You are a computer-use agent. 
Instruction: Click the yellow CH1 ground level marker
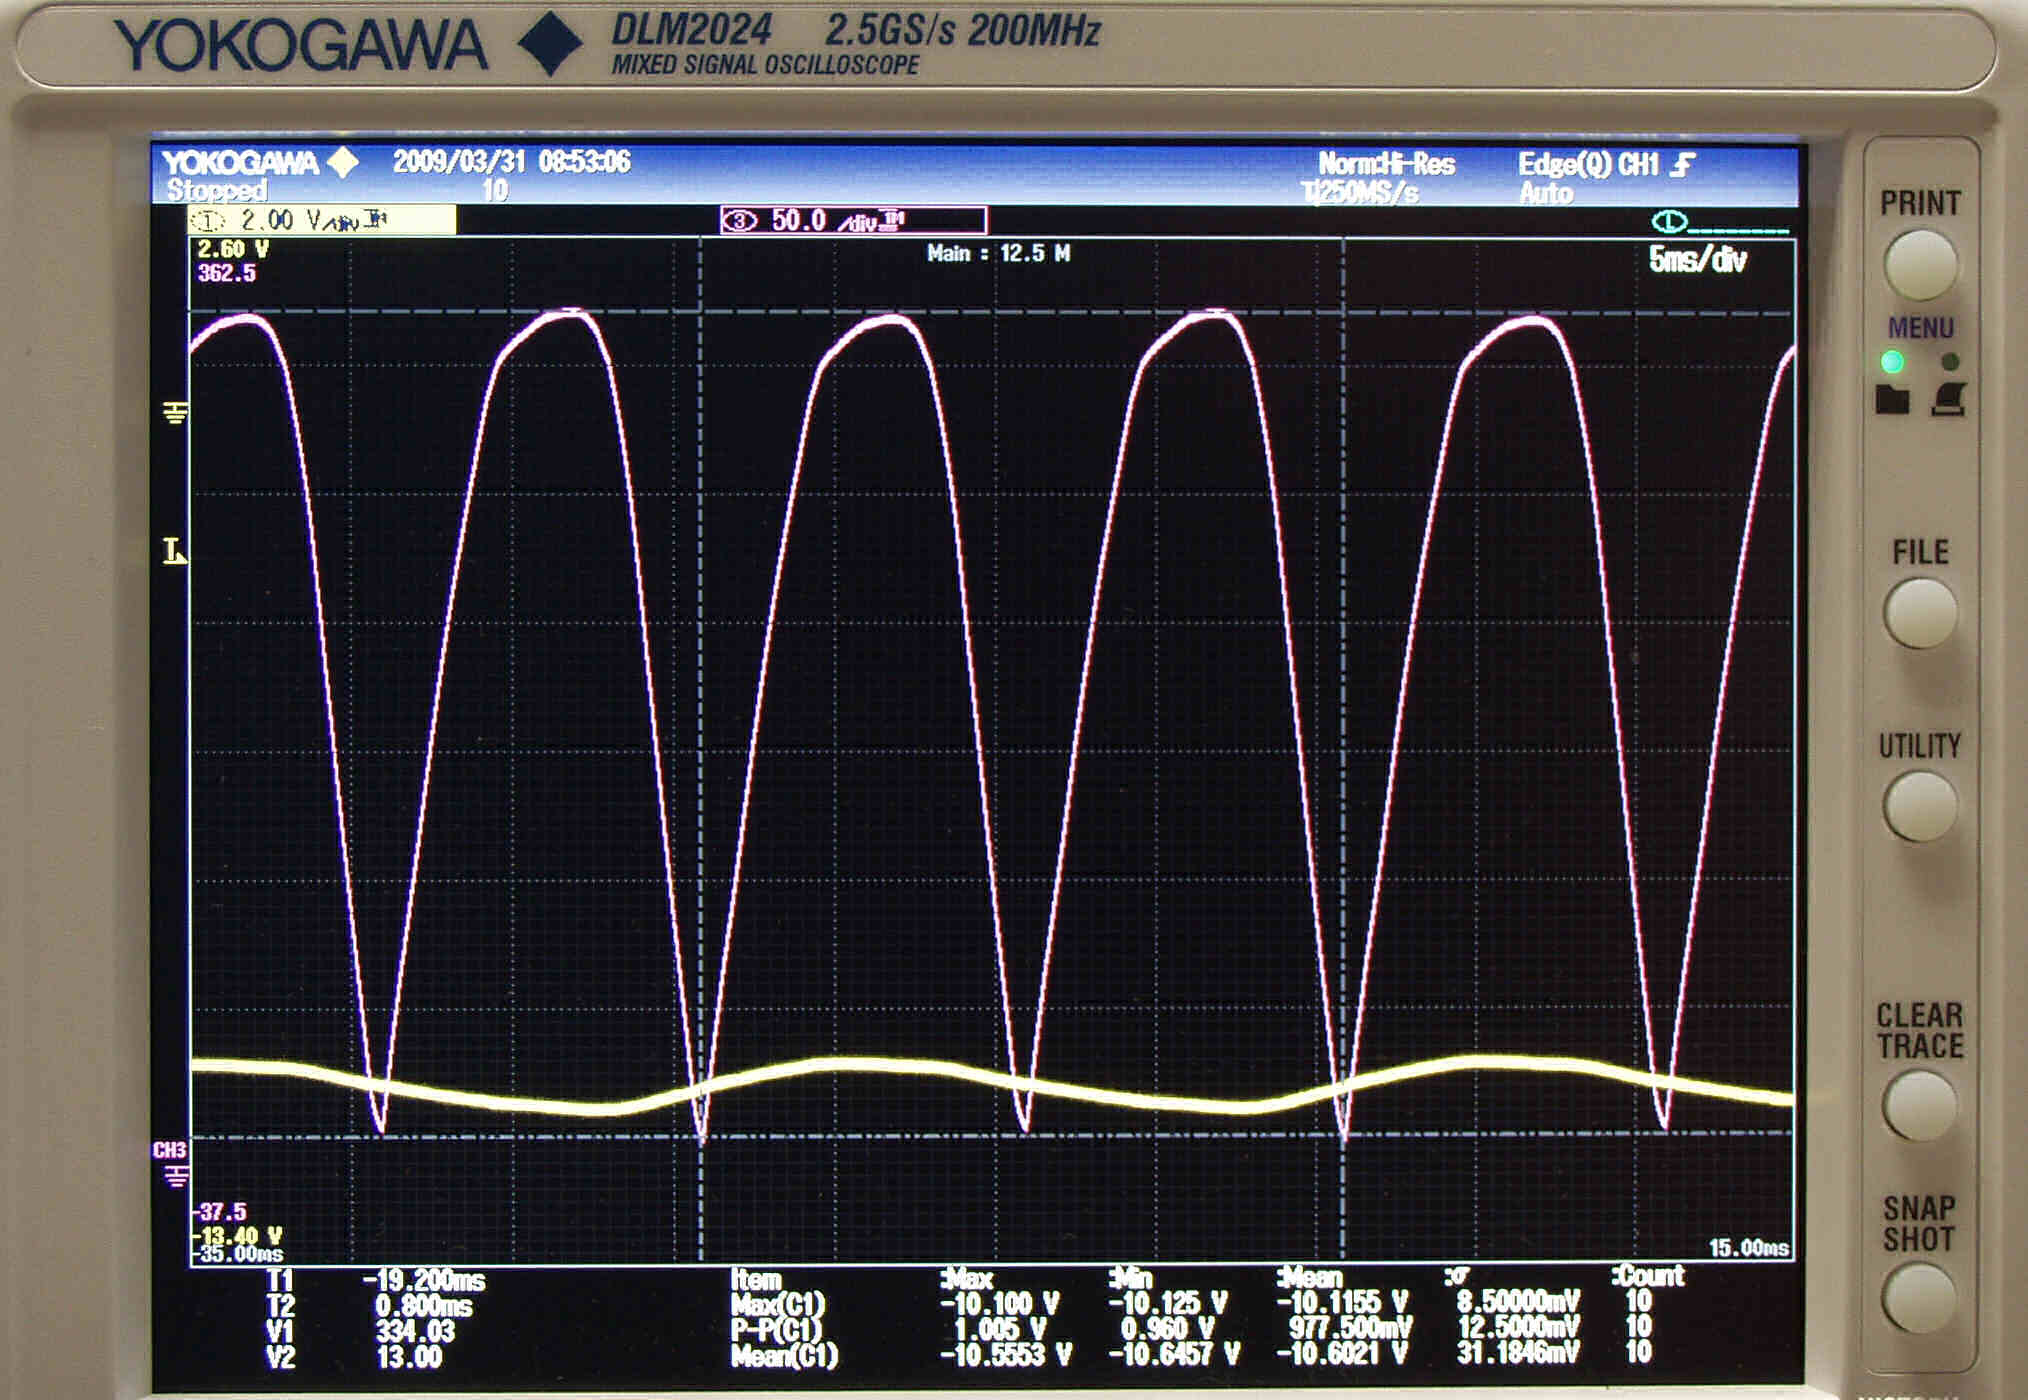175,412
